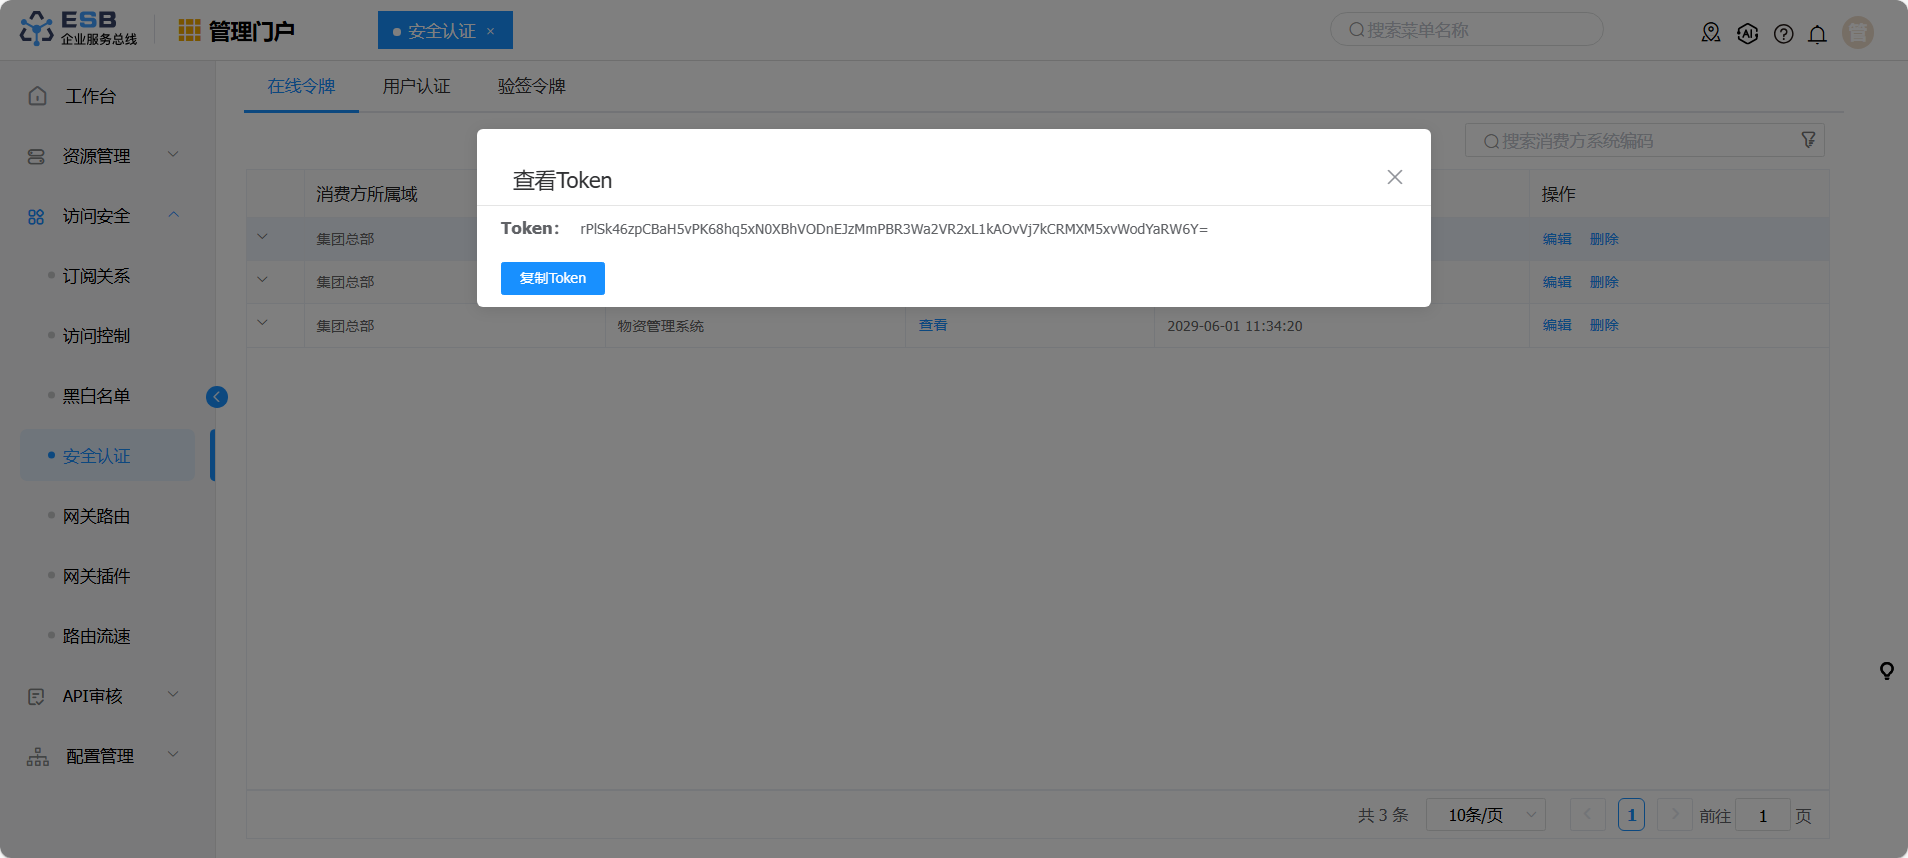Click the 共 3 条 total count
The image size is (1908, 858).
[1383, 815]
